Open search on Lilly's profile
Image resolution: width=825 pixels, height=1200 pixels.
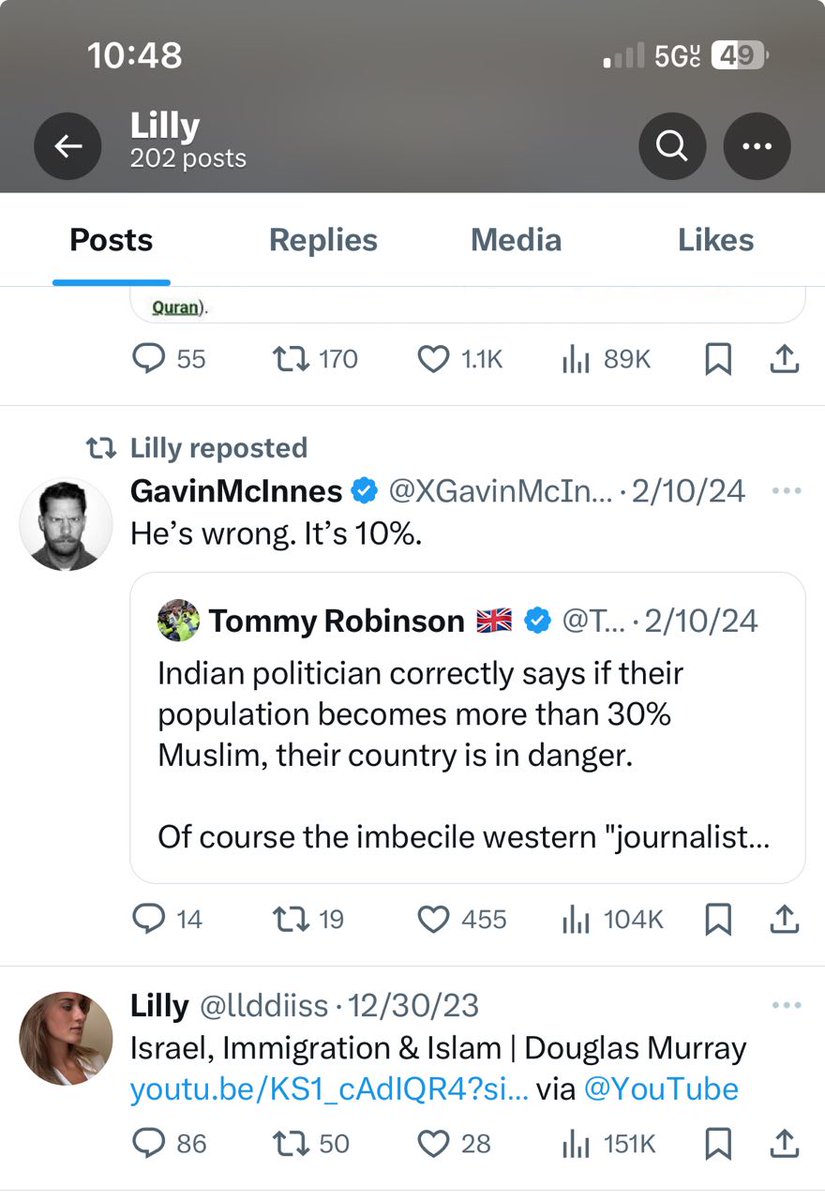[x=672, y=147]
